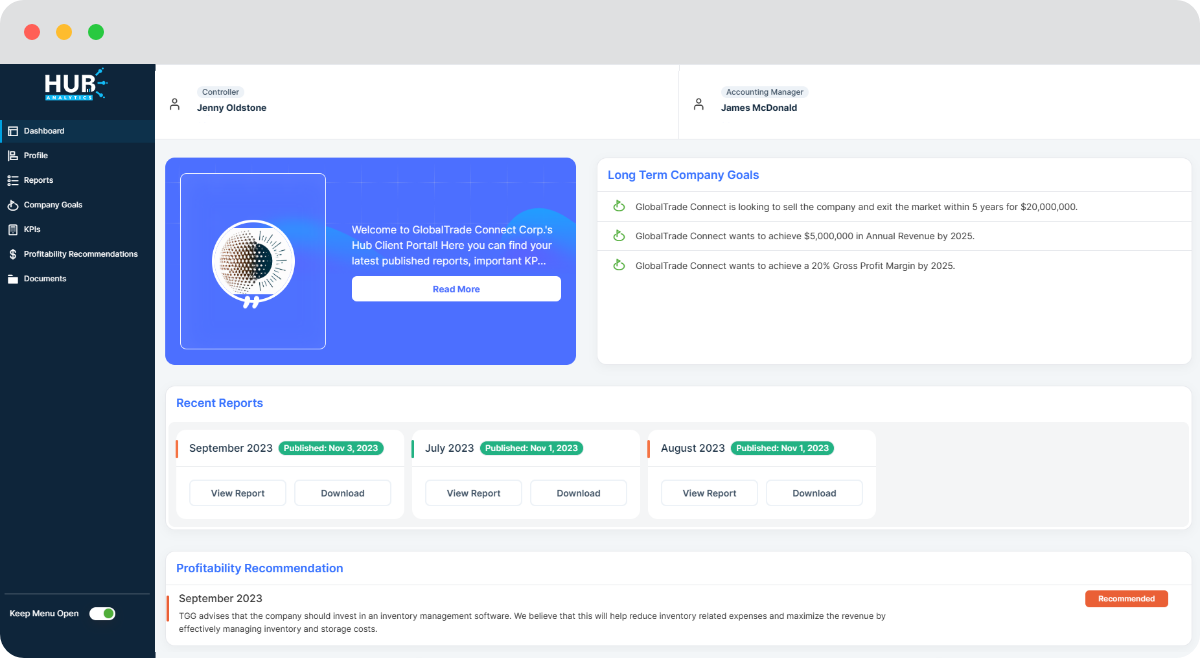
Task: Open the Profitability Recommendations menu item
Action: pyautogui.click(x=80, y=254)
